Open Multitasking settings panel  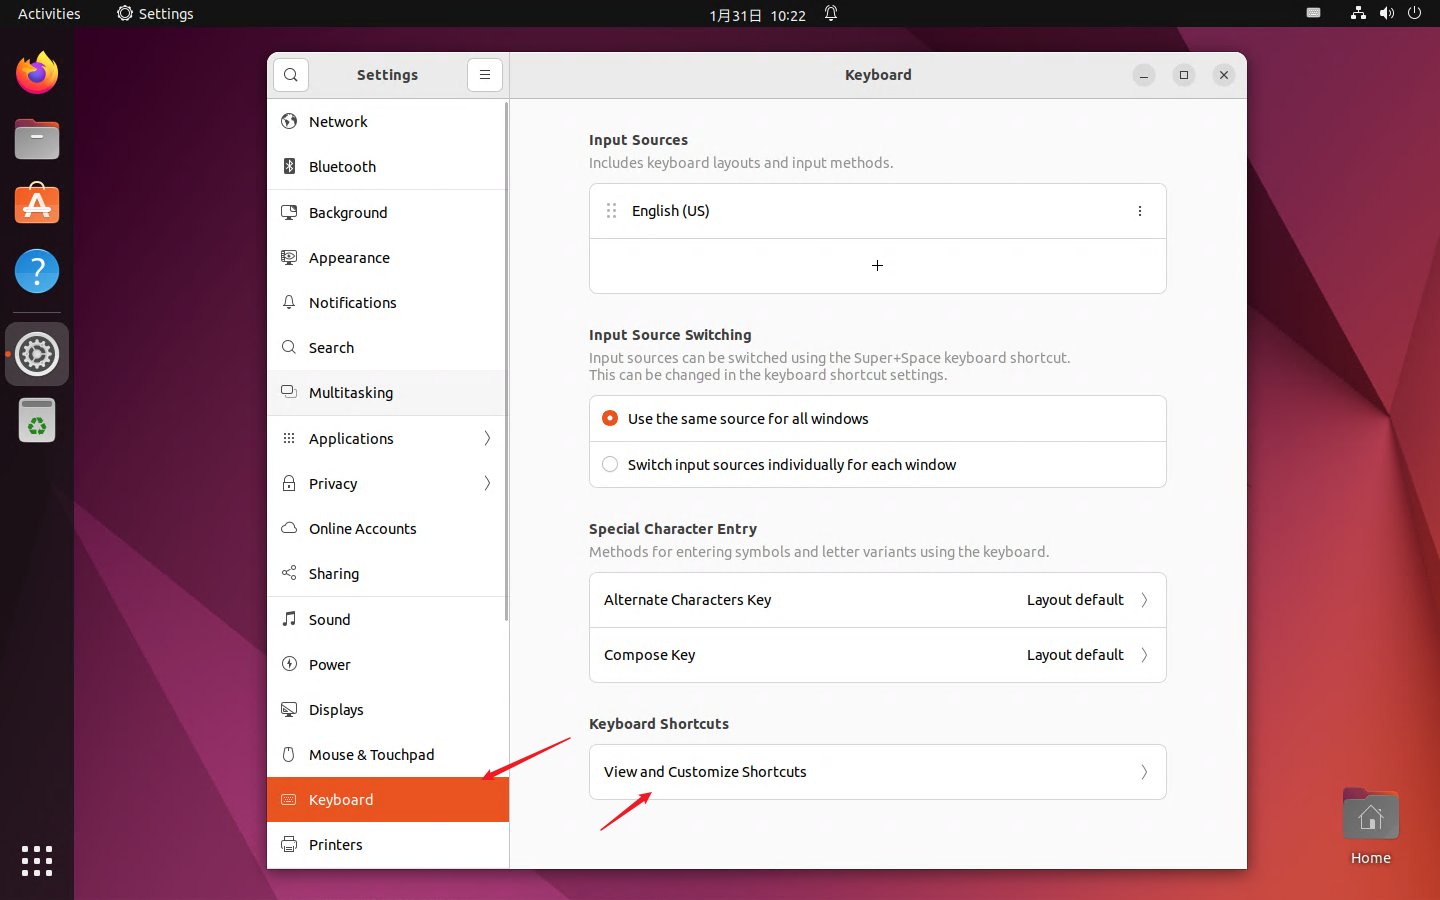(388, 392)
